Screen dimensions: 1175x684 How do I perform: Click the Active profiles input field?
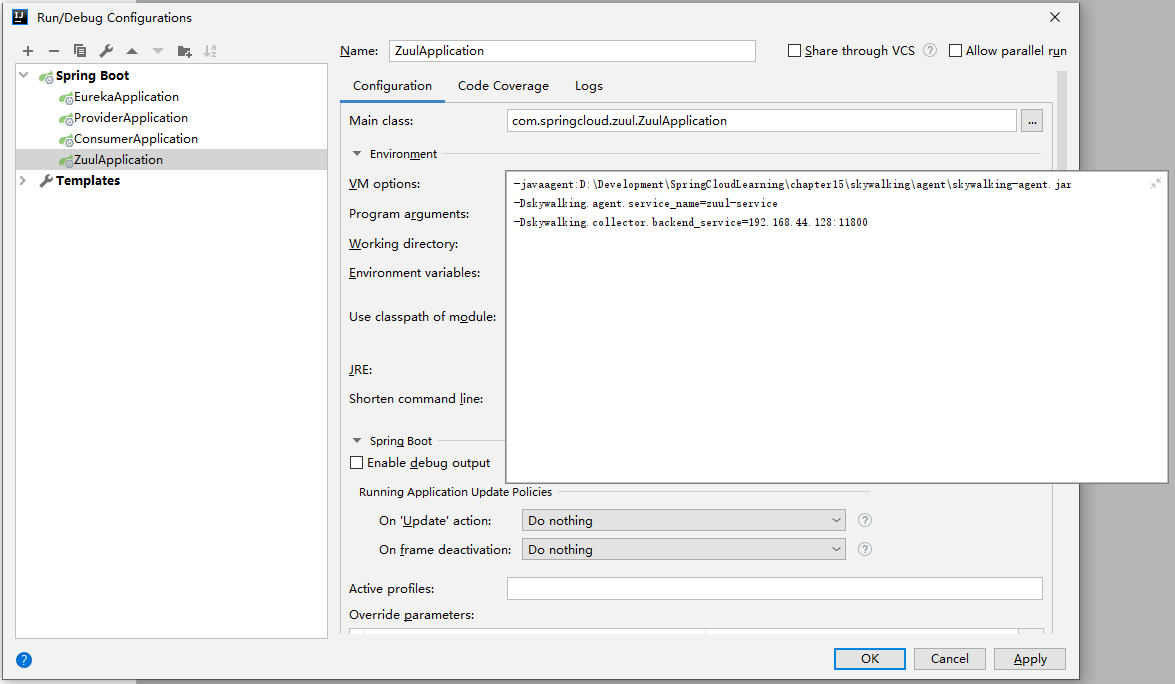[774, 589]
